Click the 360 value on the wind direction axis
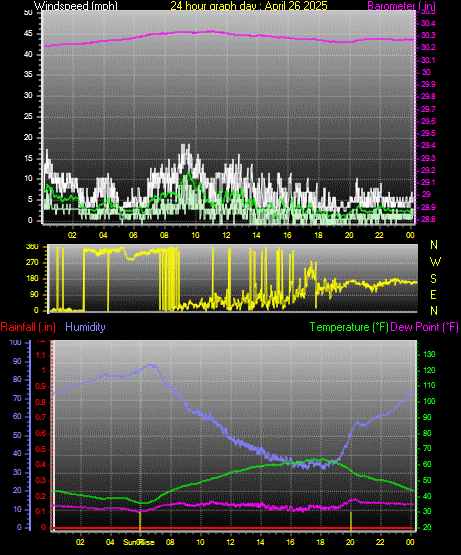461x555 pixels. 32,247
